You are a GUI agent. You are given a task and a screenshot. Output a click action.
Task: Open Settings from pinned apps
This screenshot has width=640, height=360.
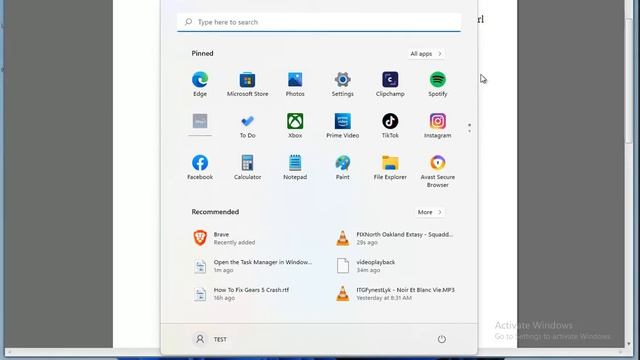point(342,84)
